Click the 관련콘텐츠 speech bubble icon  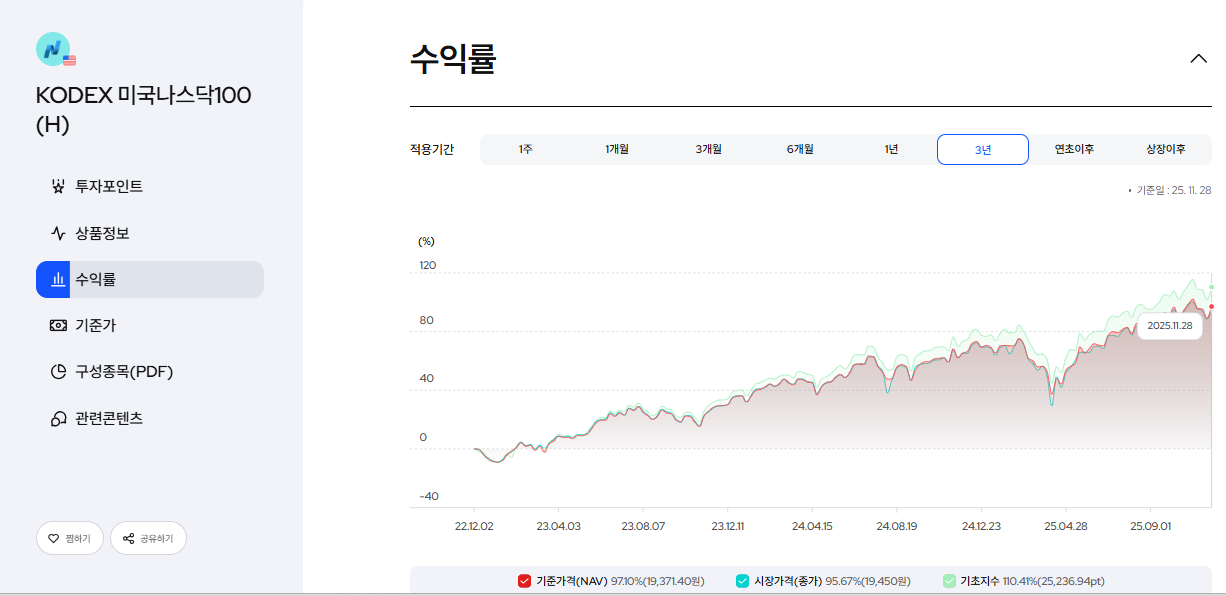[x=58, y=418]
